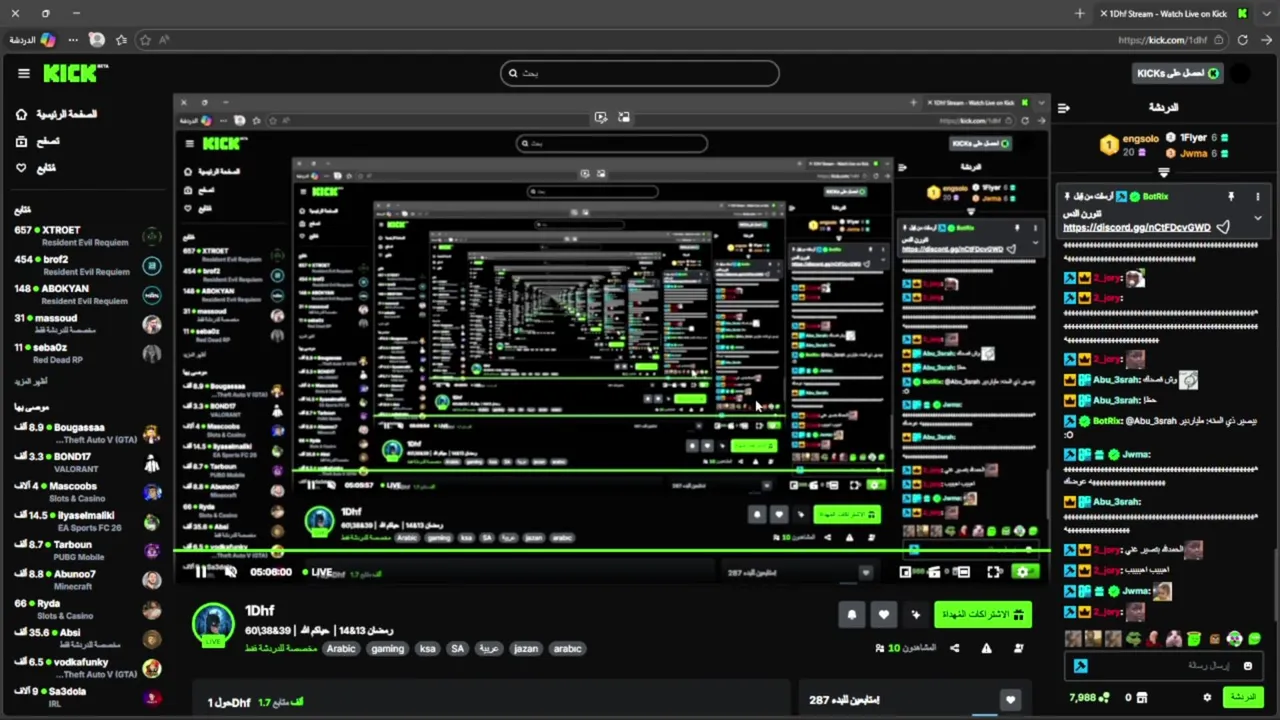Open massoud channel in sidebar
Screen dimensions: 1280x720
click(87, 323)
